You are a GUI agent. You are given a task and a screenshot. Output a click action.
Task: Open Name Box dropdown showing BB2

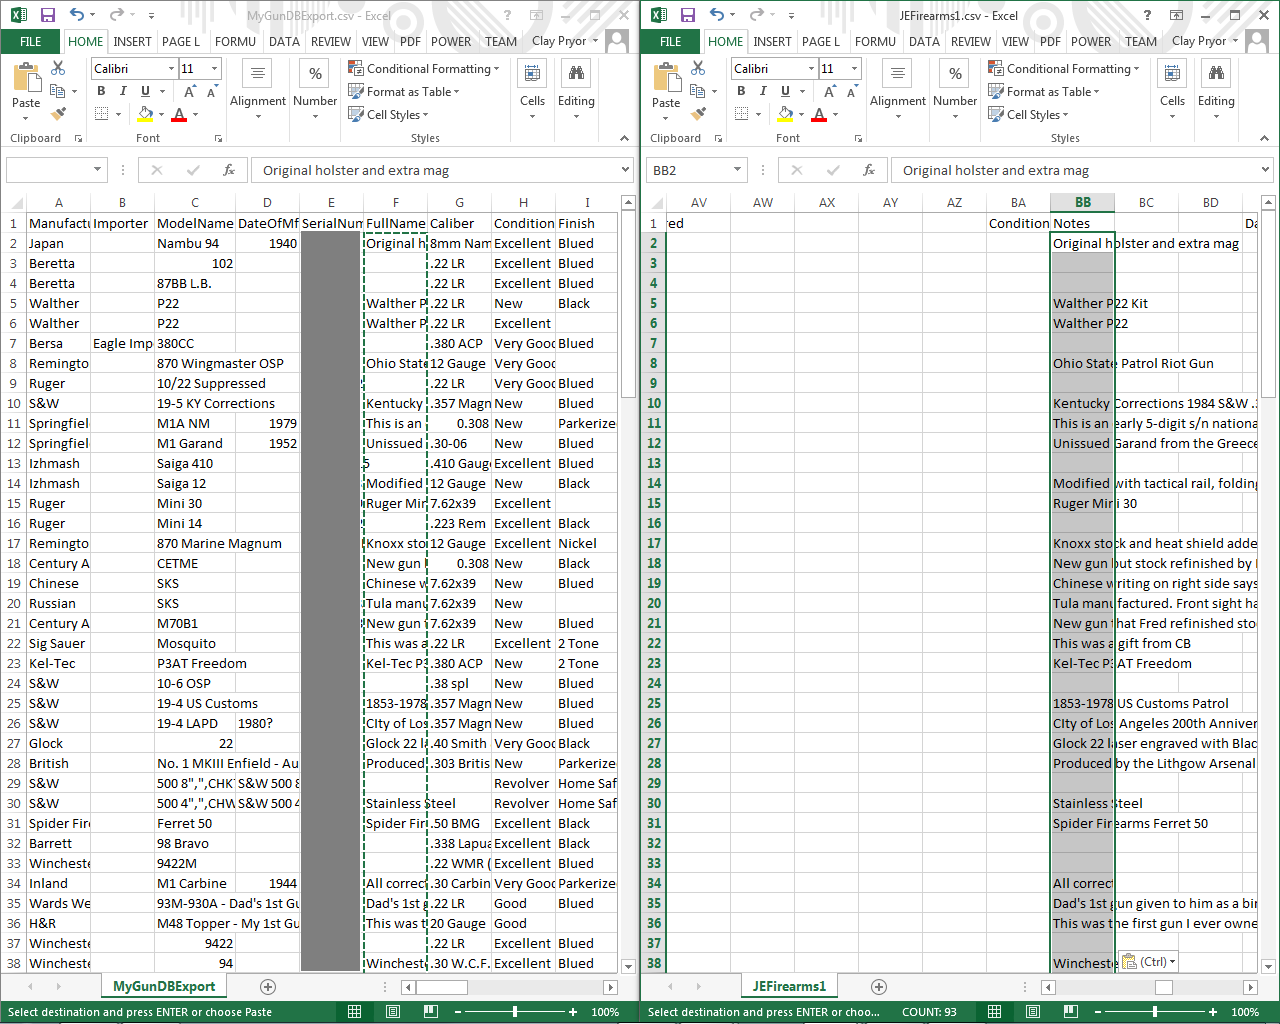click(737, 170)
